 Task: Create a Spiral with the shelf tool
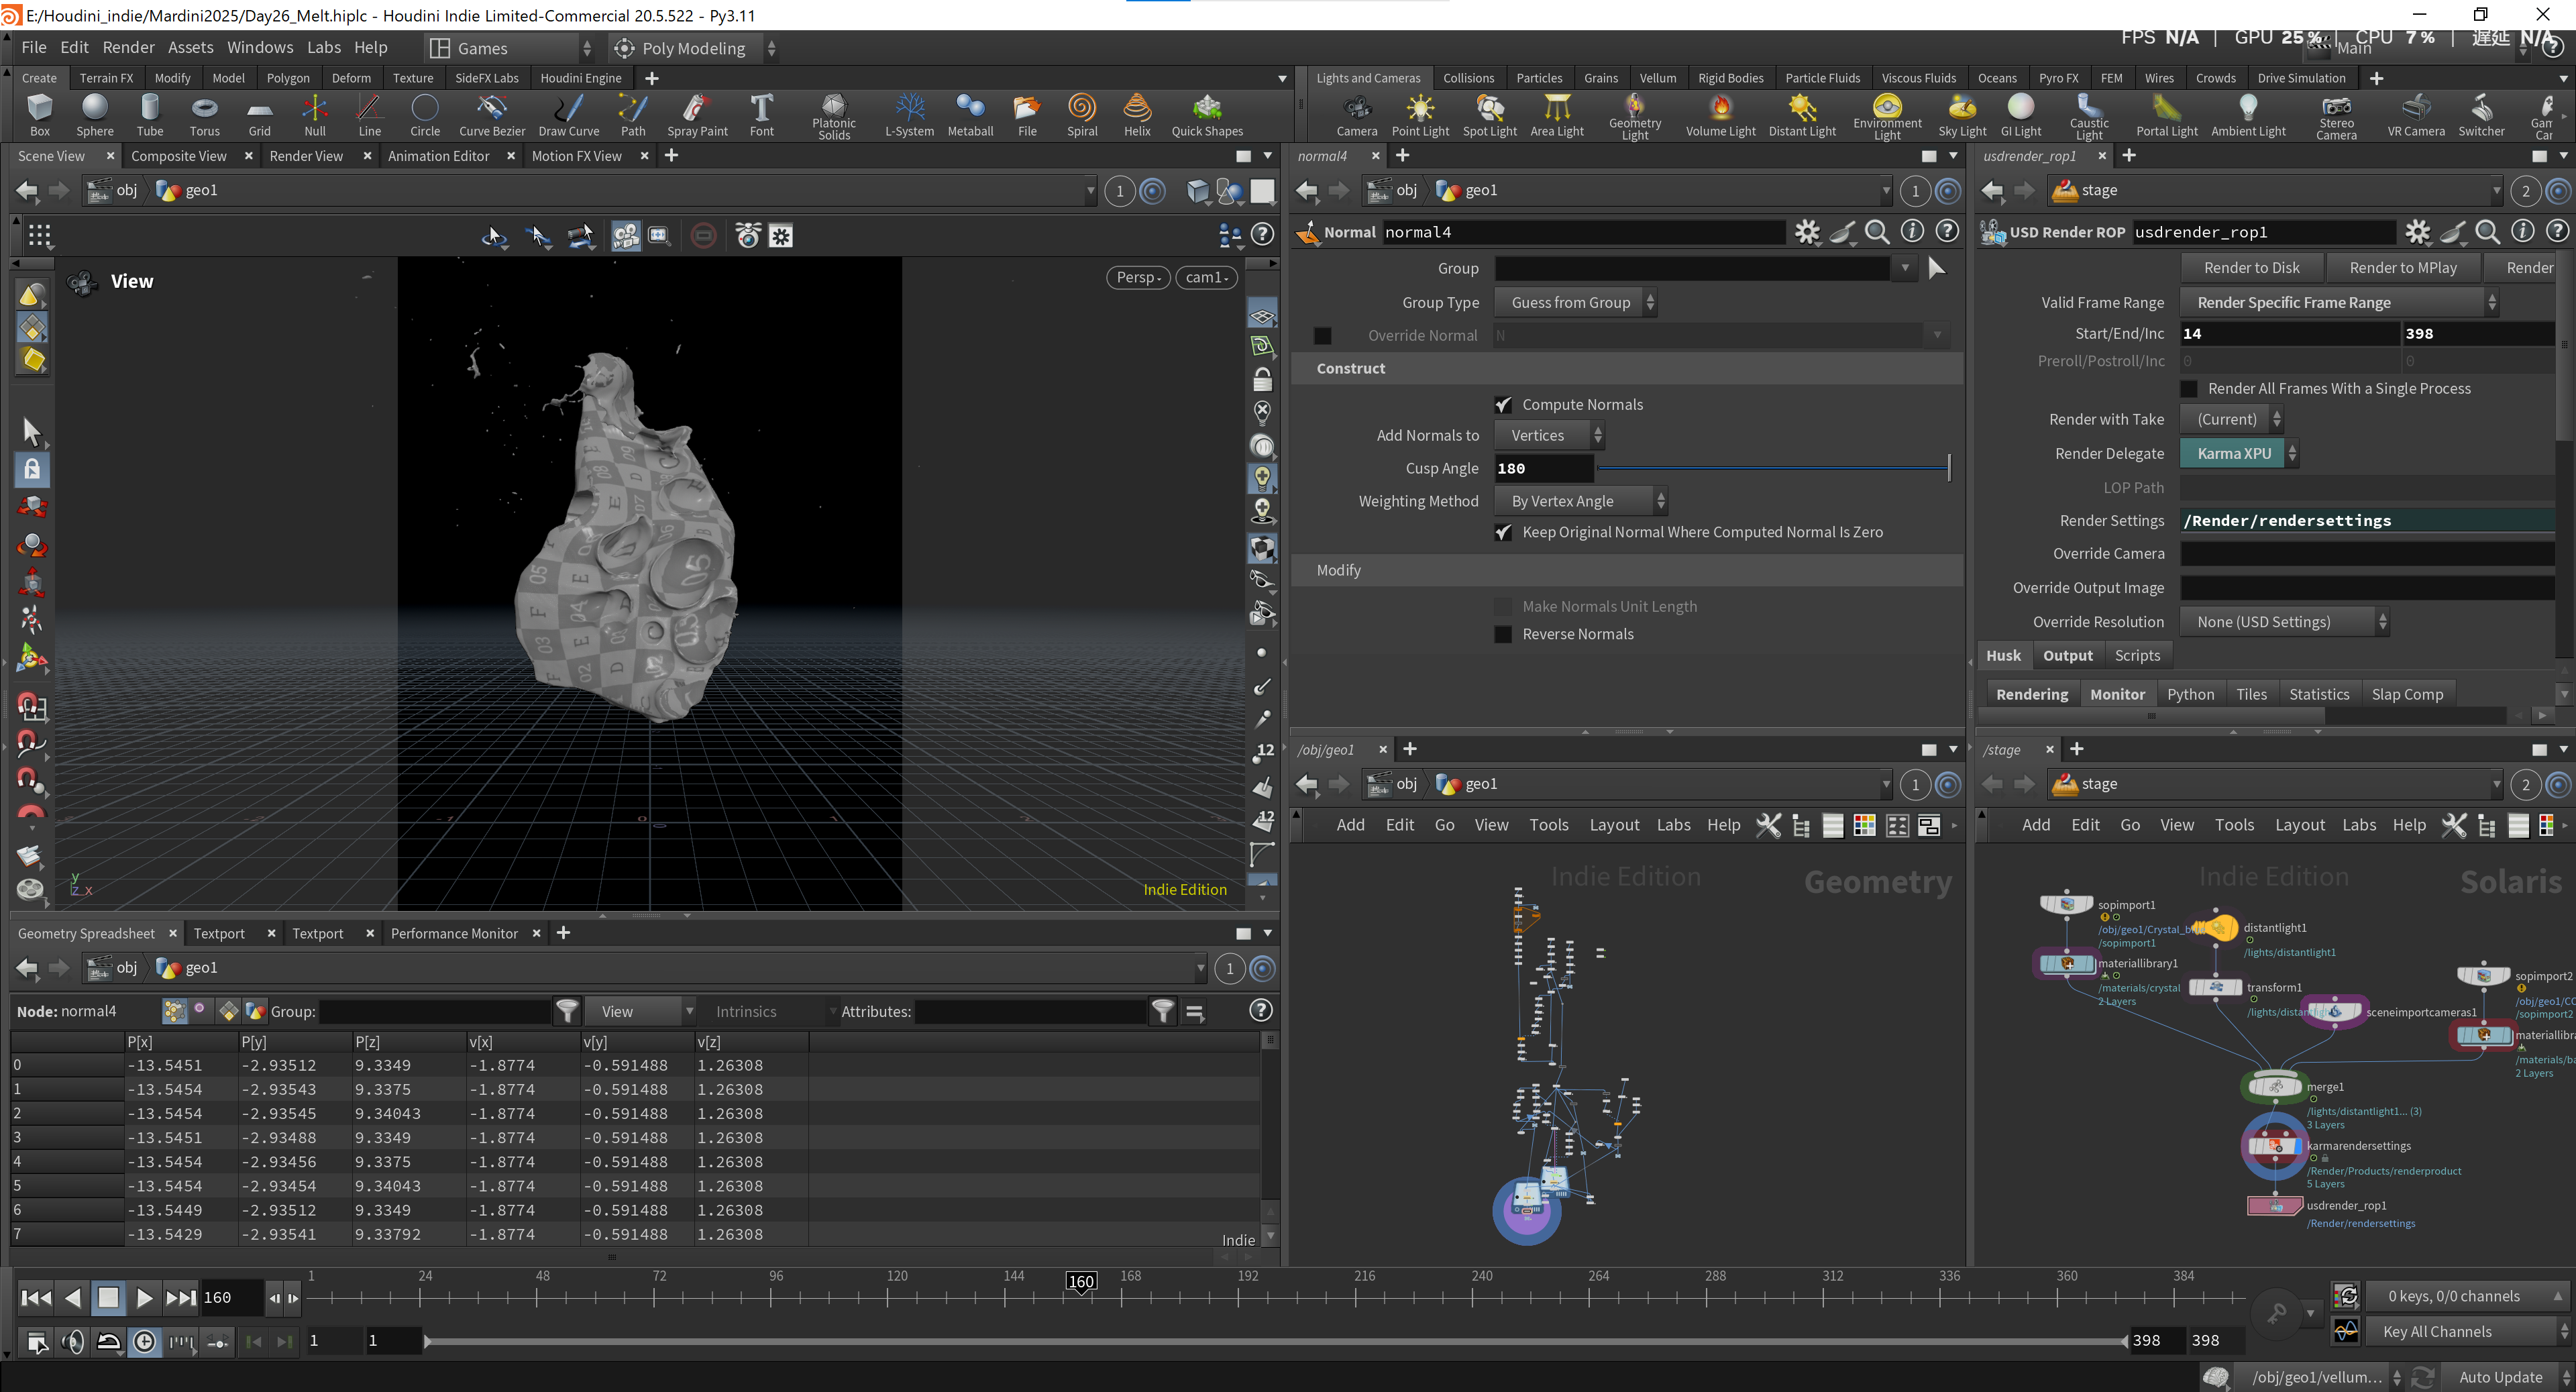(1082, 115)
